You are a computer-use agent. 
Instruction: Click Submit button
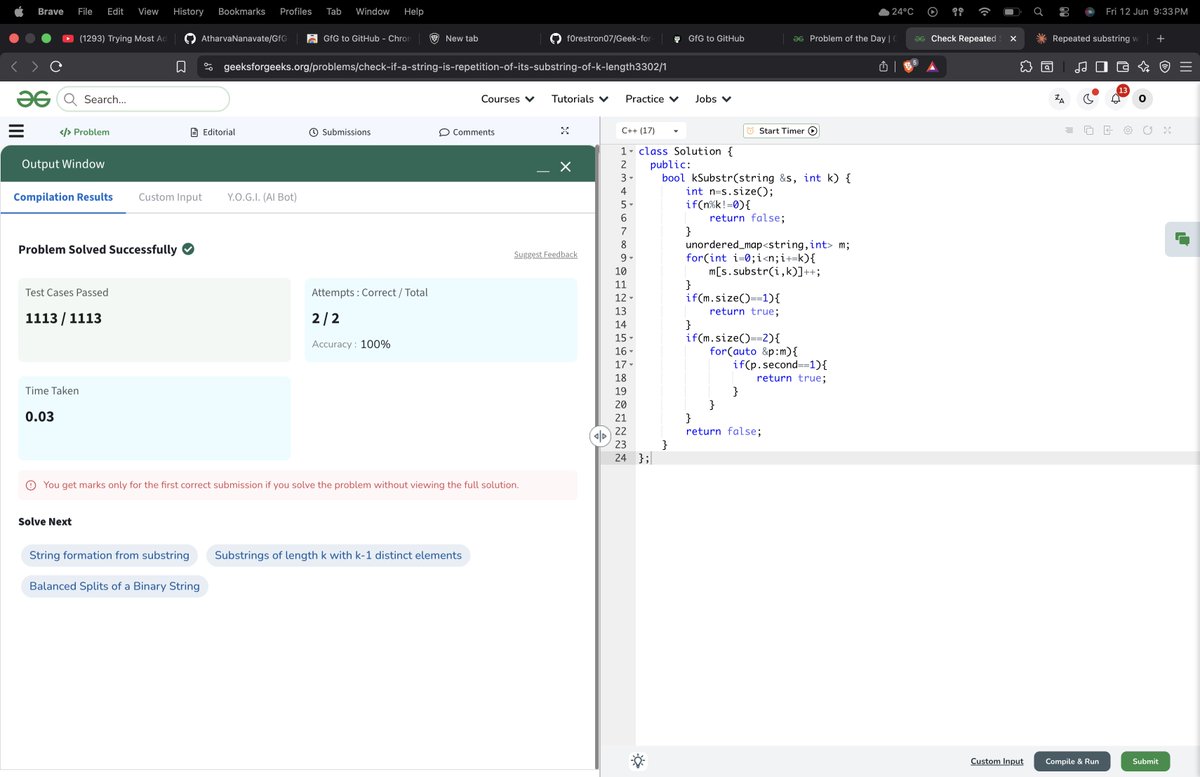click(1145, 761)
